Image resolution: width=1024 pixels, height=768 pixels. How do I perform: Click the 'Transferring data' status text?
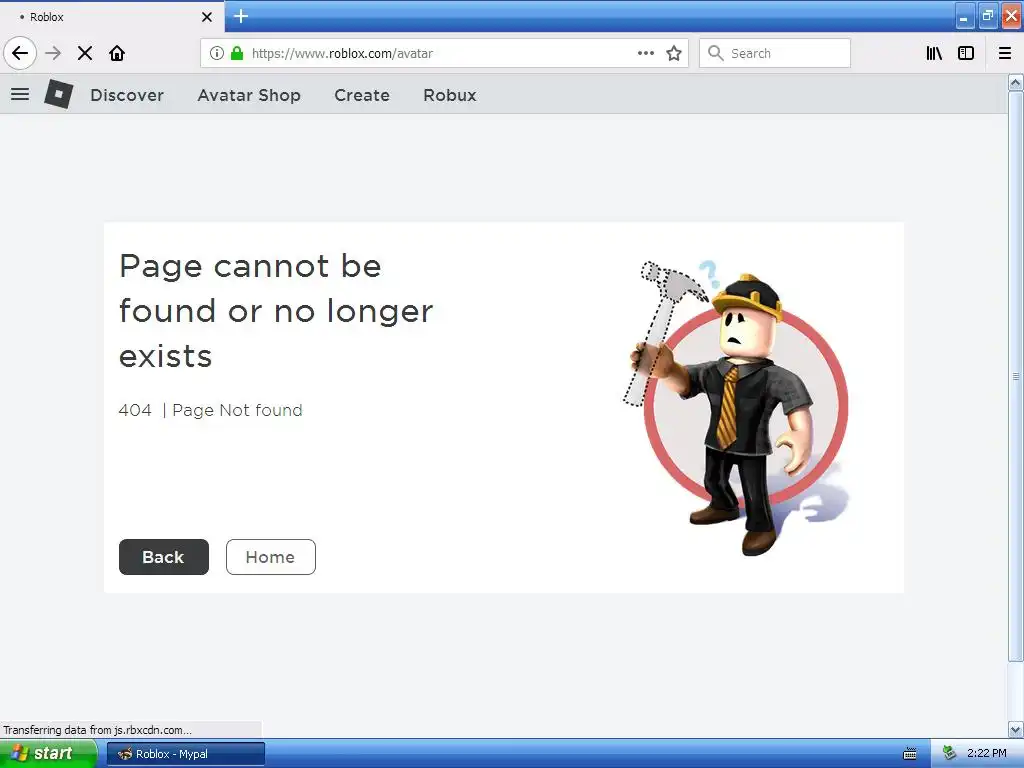pyautogui.click(x=97, y=730)
